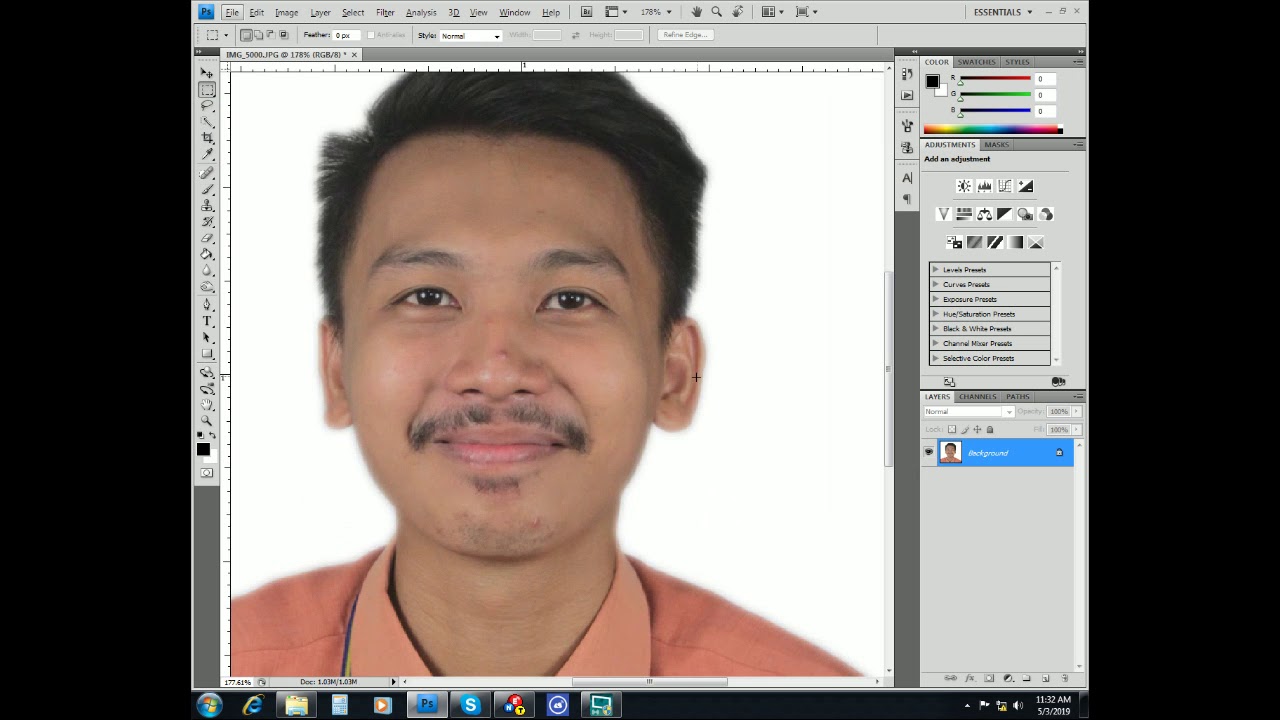Click the Refine Edge button
Screen dimensions: 1280x720
point(685,35)
